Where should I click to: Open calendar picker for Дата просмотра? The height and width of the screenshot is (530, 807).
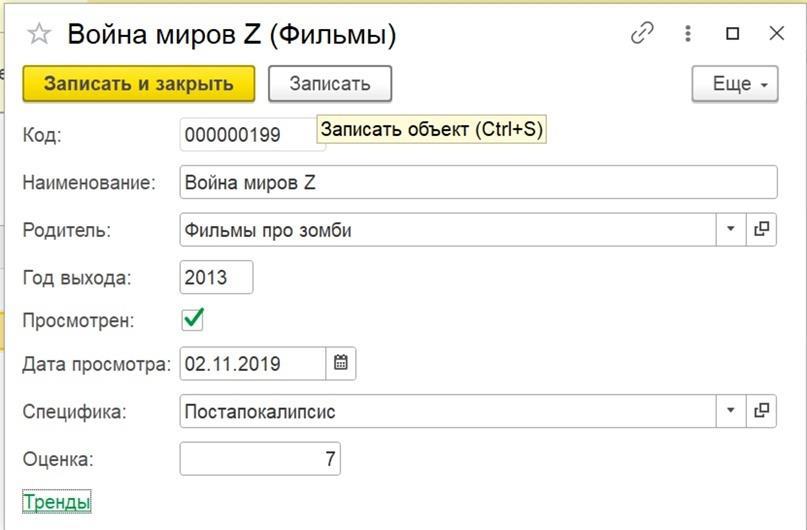(341, 363)
